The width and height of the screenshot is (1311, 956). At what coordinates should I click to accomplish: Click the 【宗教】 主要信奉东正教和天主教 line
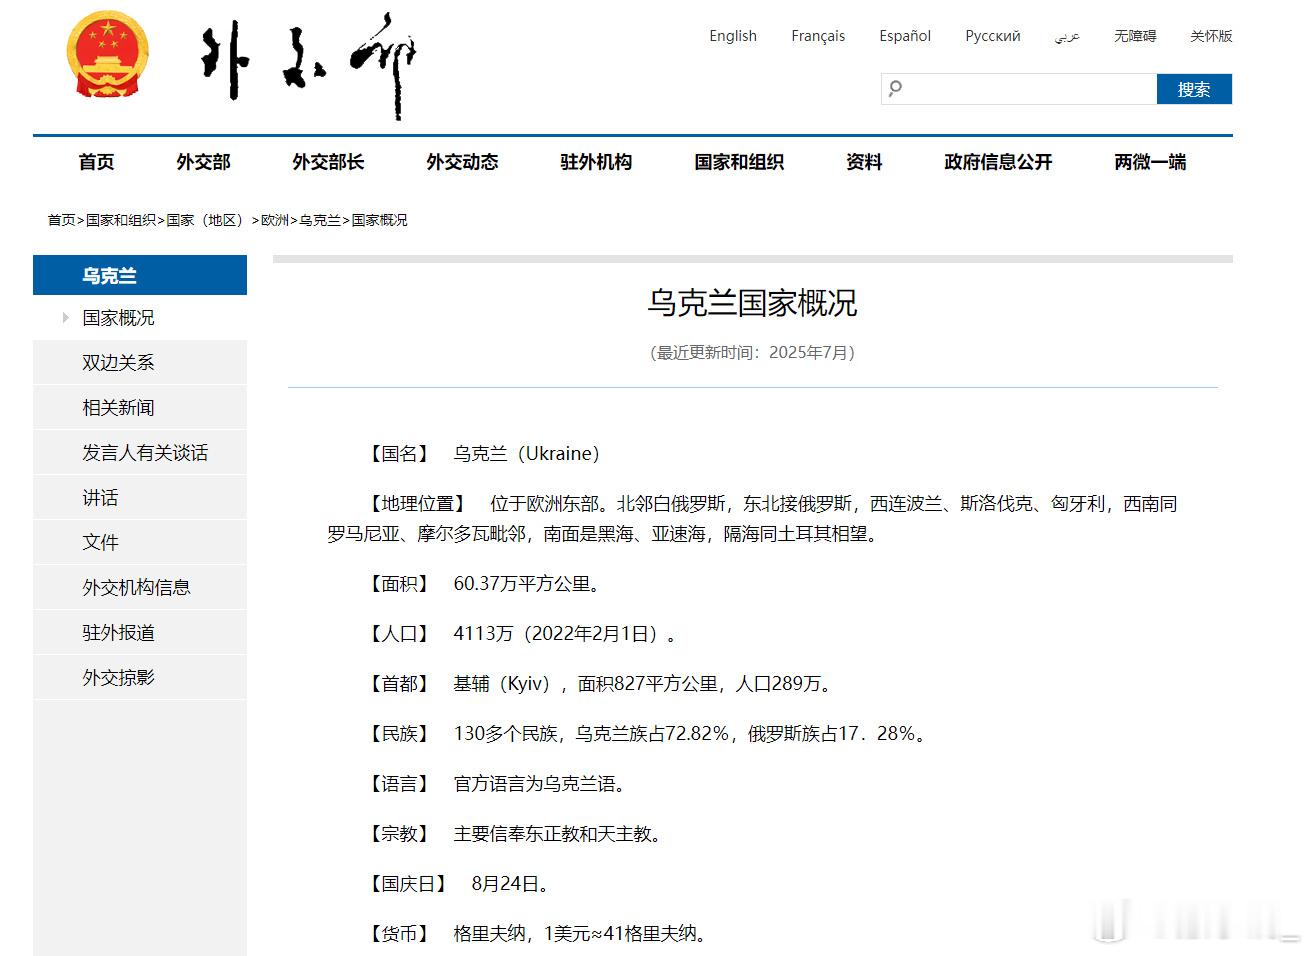(515, 834)
